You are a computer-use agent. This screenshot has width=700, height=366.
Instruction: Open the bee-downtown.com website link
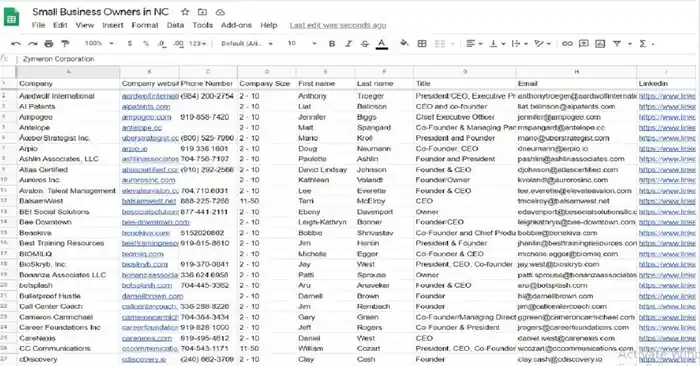click(x=155, y=222)
